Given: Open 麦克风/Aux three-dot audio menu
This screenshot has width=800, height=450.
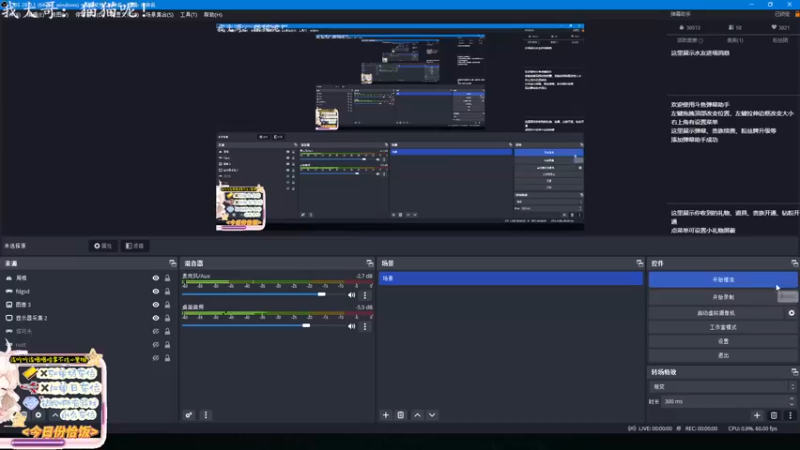Looking at the screenshot, I should [x=365, y=295].
